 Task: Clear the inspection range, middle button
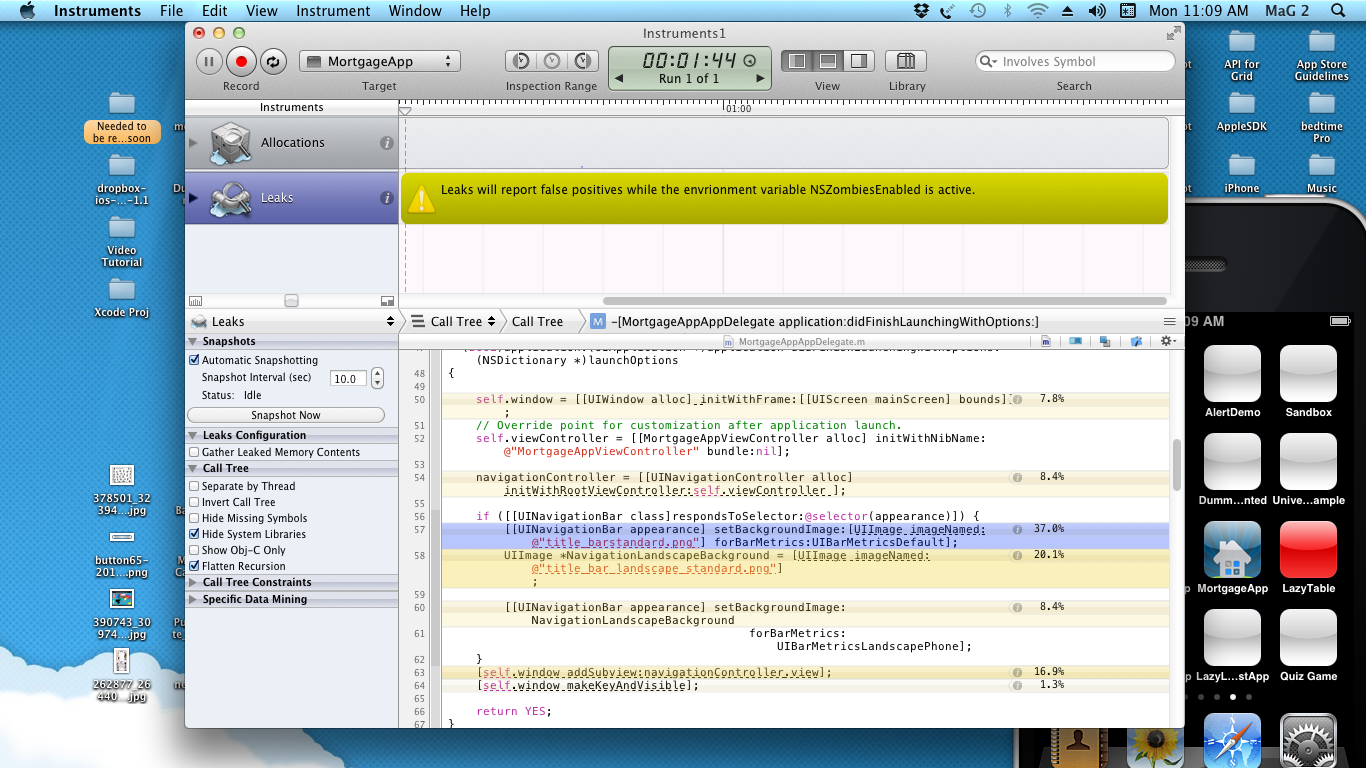pos(552,61)
